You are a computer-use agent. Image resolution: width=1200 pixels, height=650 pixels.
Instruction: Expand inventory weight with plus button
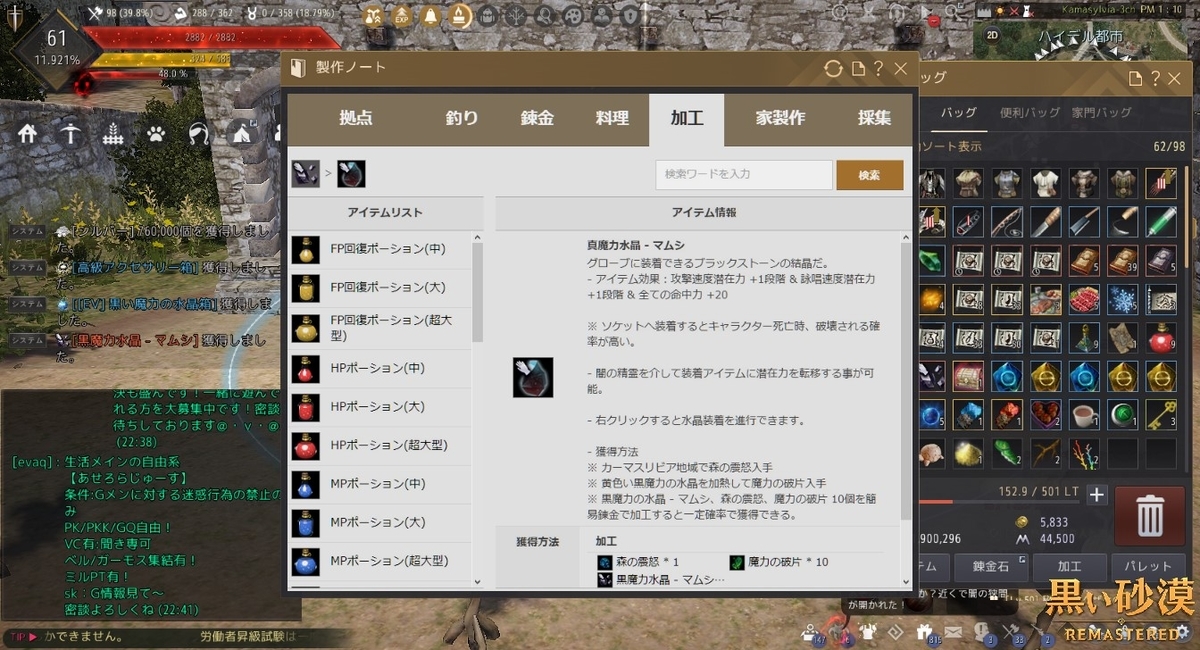point(1097,494)
